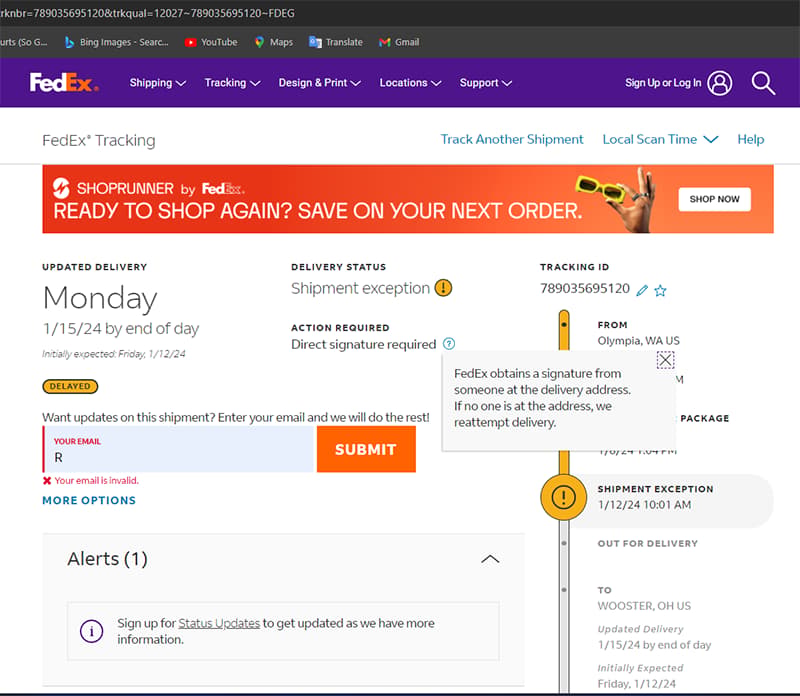Click Sign Up or Log In
This screenshot has width=800, height=696.
[x=663, y=83]
